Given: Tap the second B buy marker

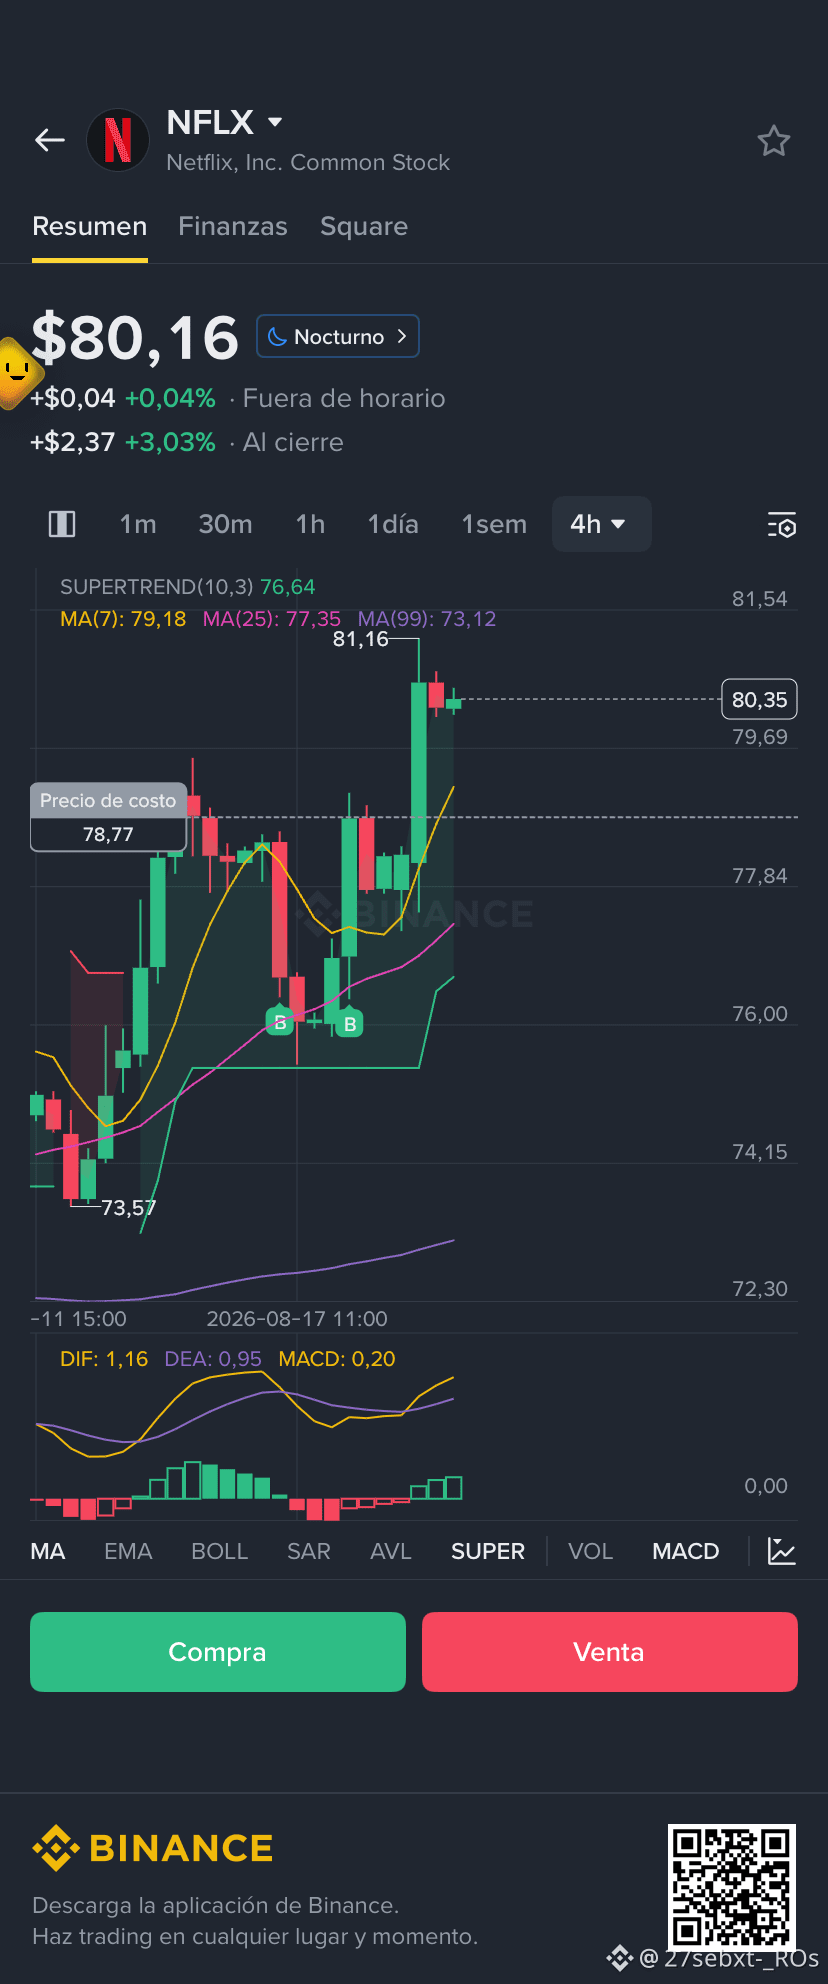Looking at the screenshot, I should [350, 1022].
